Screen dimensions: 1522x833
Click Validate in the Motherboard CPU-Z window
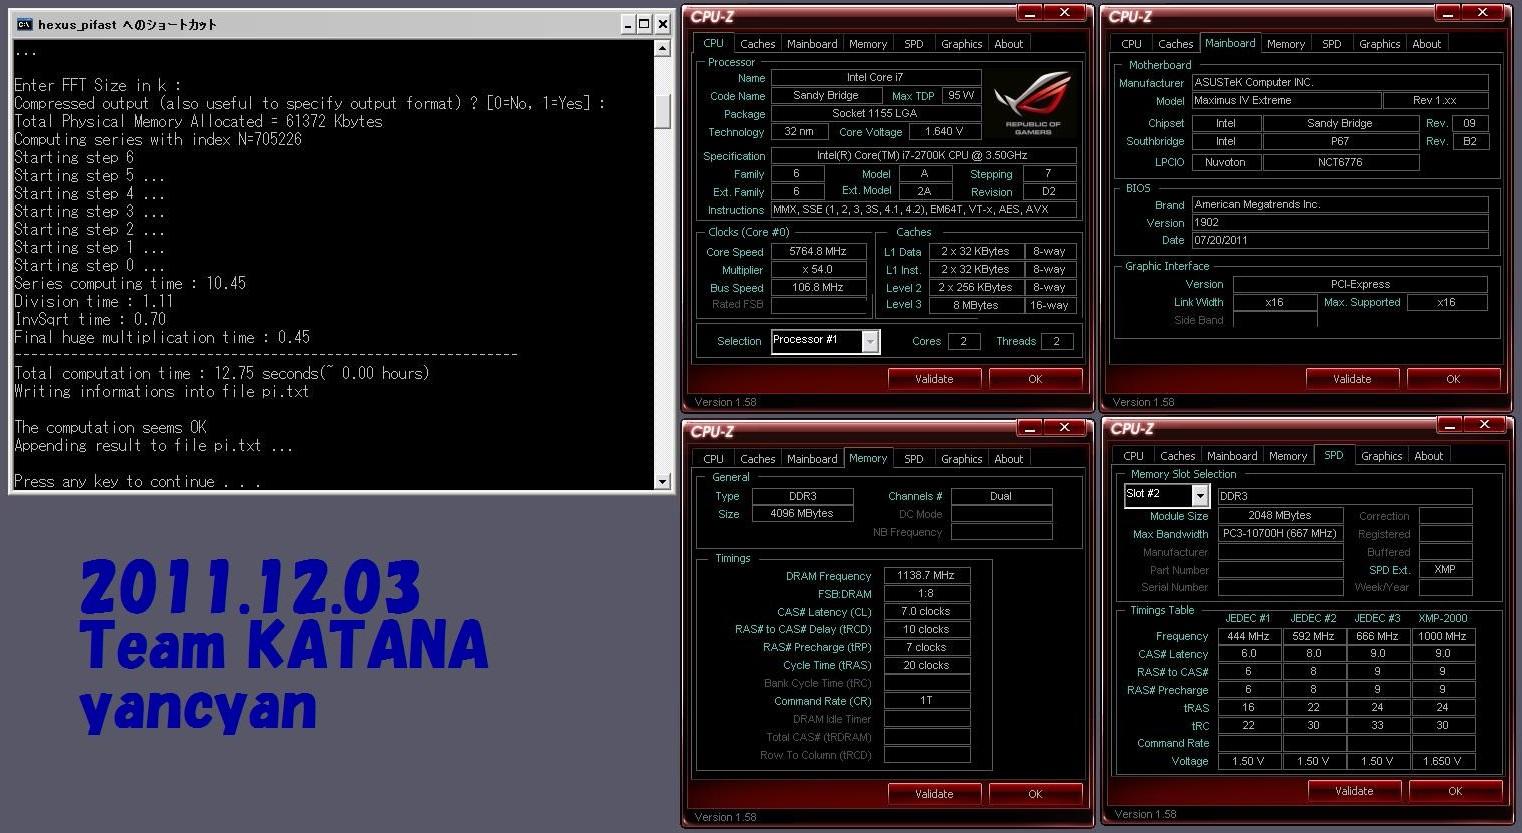coord(1352,379)
